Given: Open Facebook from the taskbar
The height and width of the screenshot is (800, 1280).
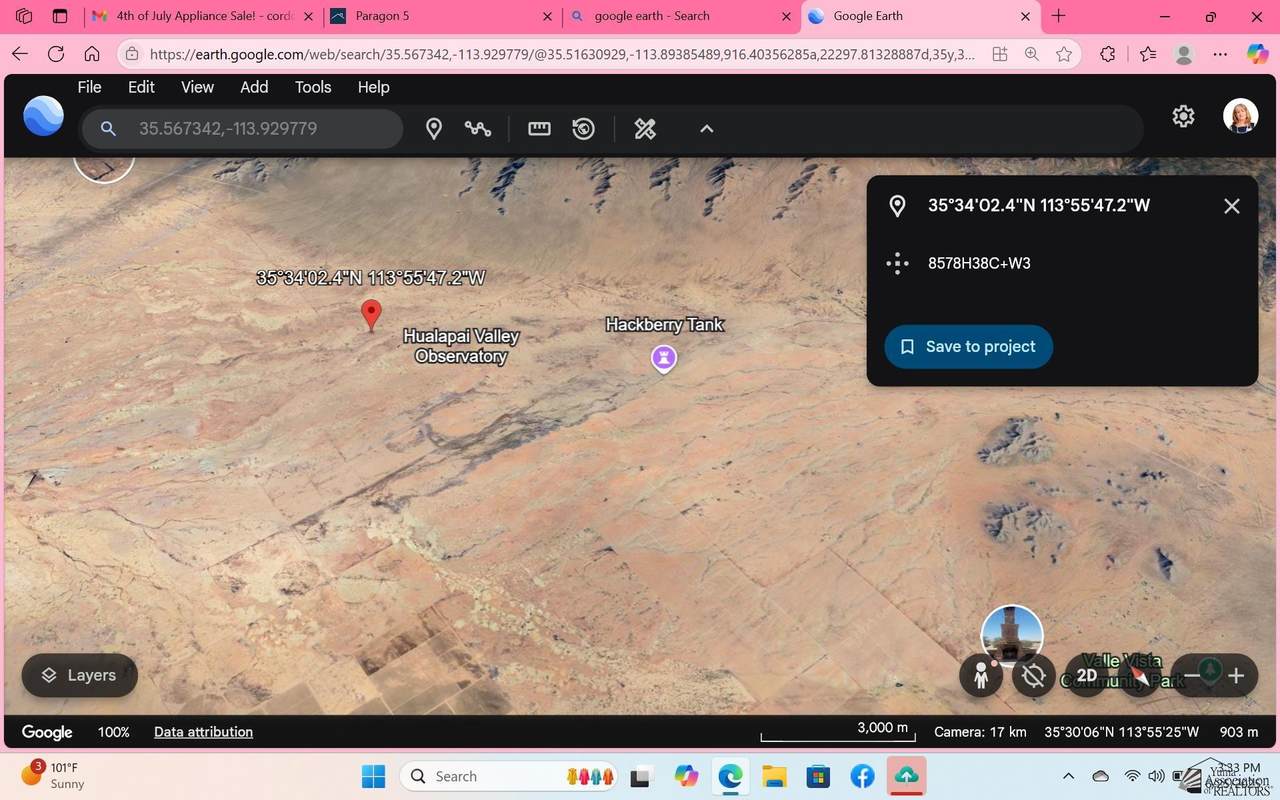Looking at the screenshot, I should tap(862, 776).
